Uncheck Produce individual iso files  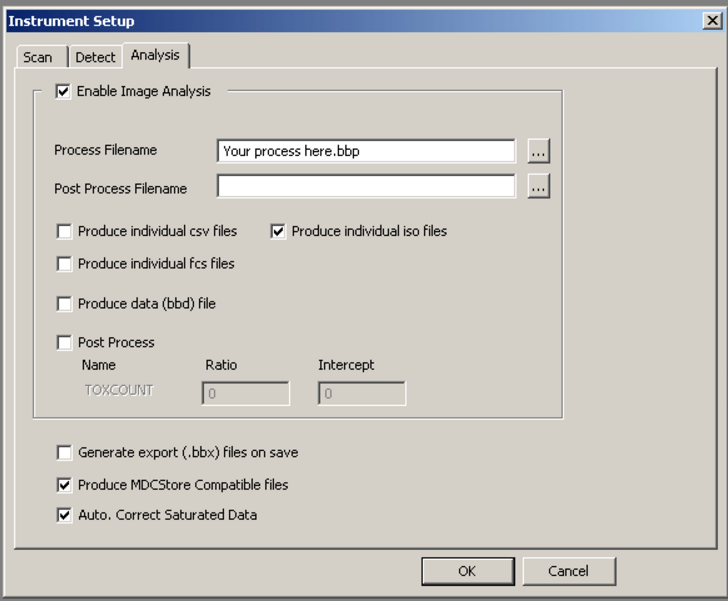click(279, 231)
